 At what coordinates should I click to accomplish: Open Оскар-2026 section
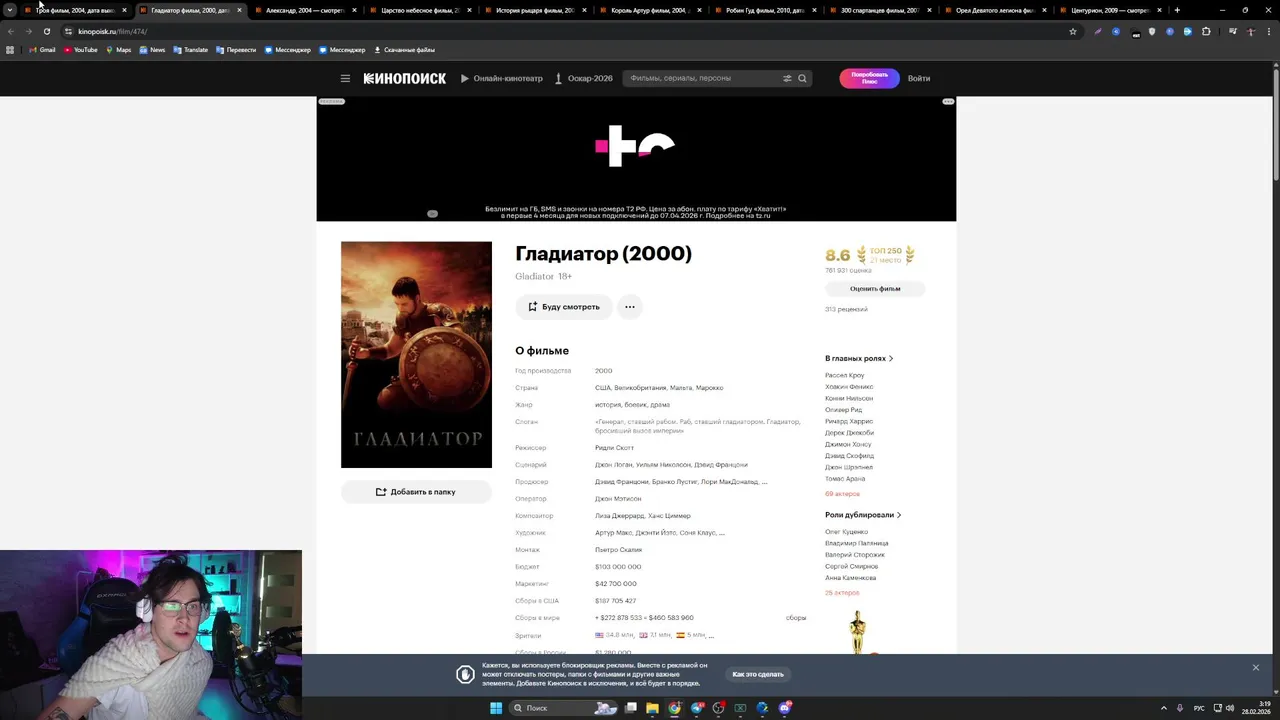coord(584,78)
